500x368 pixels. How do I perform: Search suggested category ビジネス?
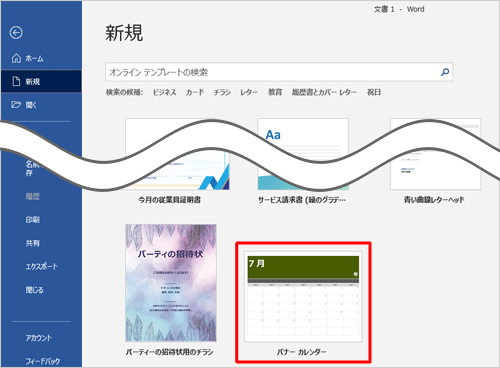[164, 92]
